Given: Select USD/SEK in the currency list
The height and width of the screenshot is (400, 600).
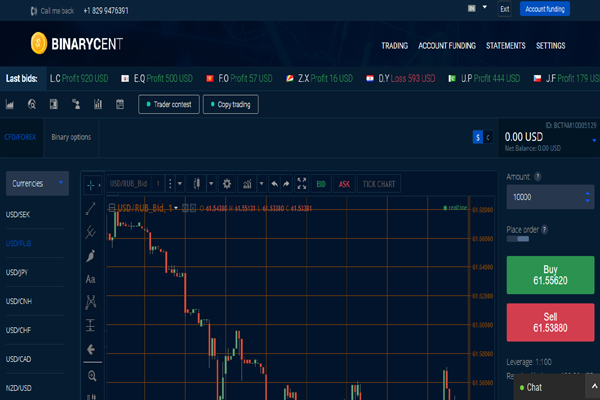Looking at the screenshot, I should (18, 214).
